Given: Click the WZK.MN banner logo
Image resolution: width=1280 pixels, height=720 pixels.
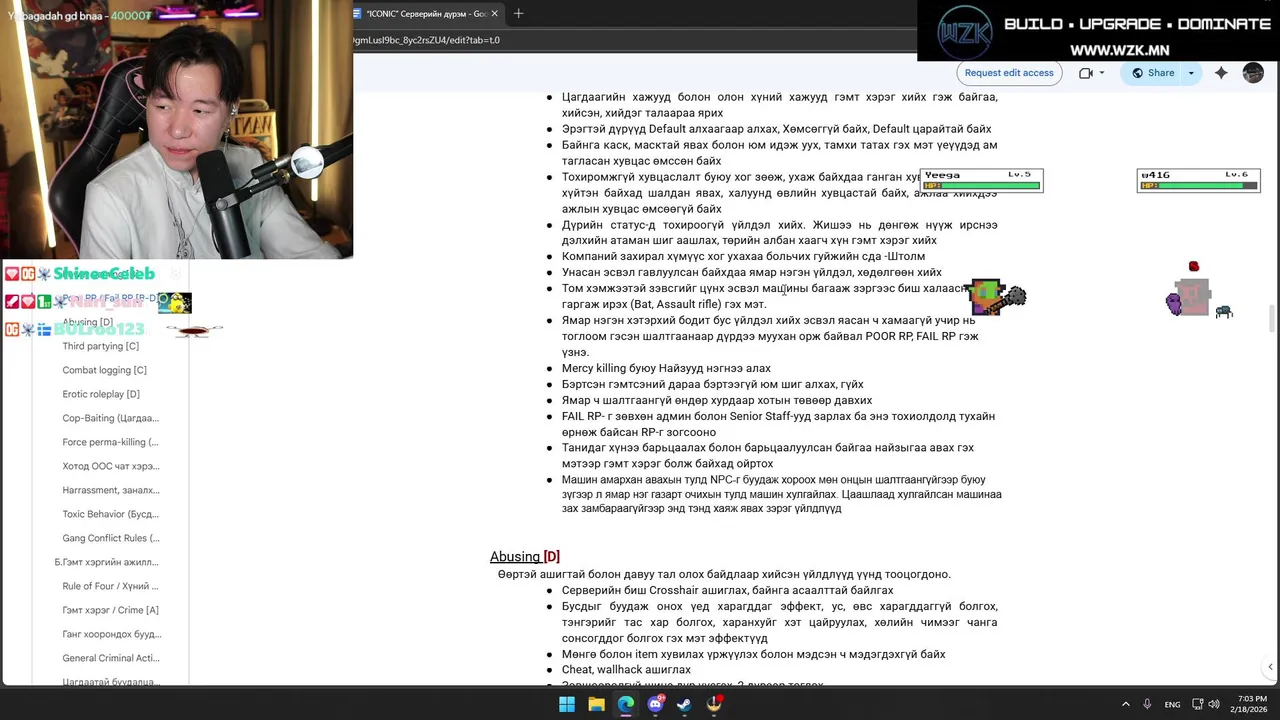Looking at the screenshot, I should click(x=966, y=32).
